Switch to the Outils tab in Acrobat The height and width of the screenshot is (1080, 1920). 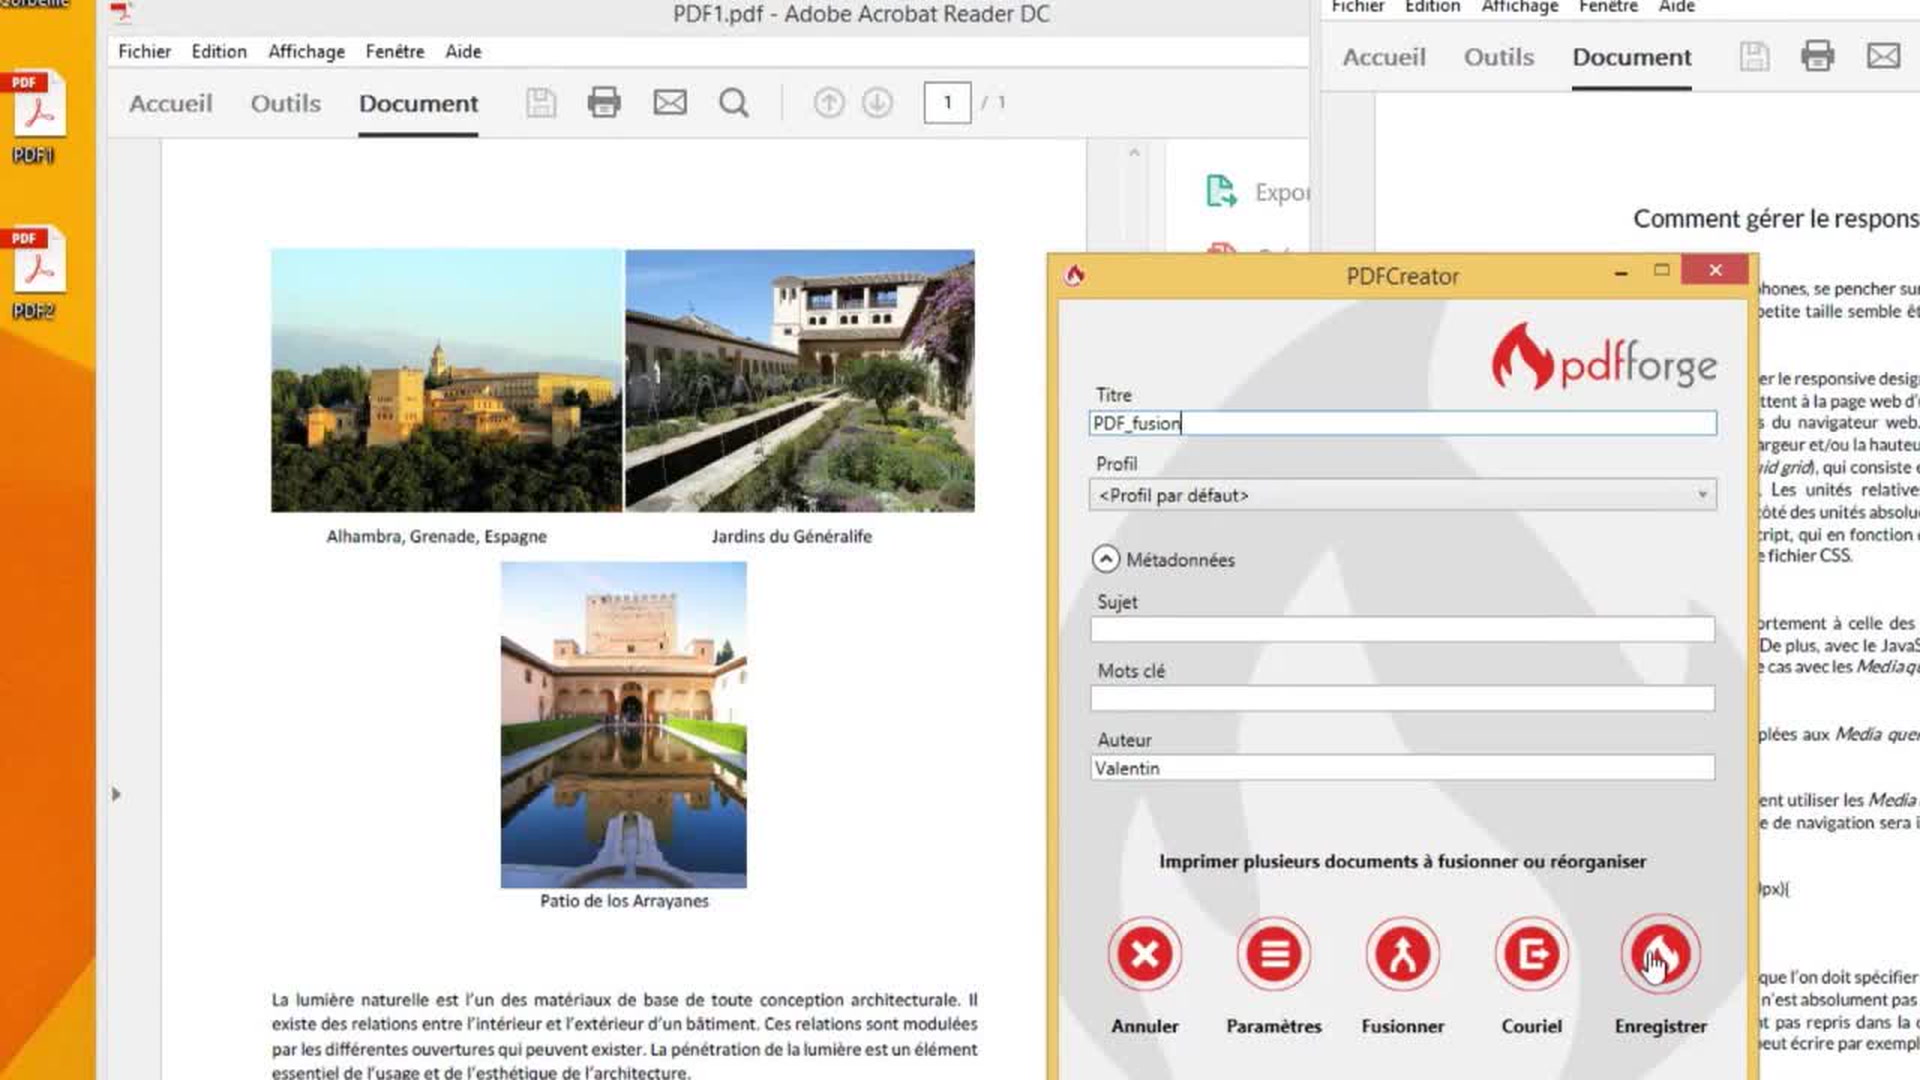[284, 102]
